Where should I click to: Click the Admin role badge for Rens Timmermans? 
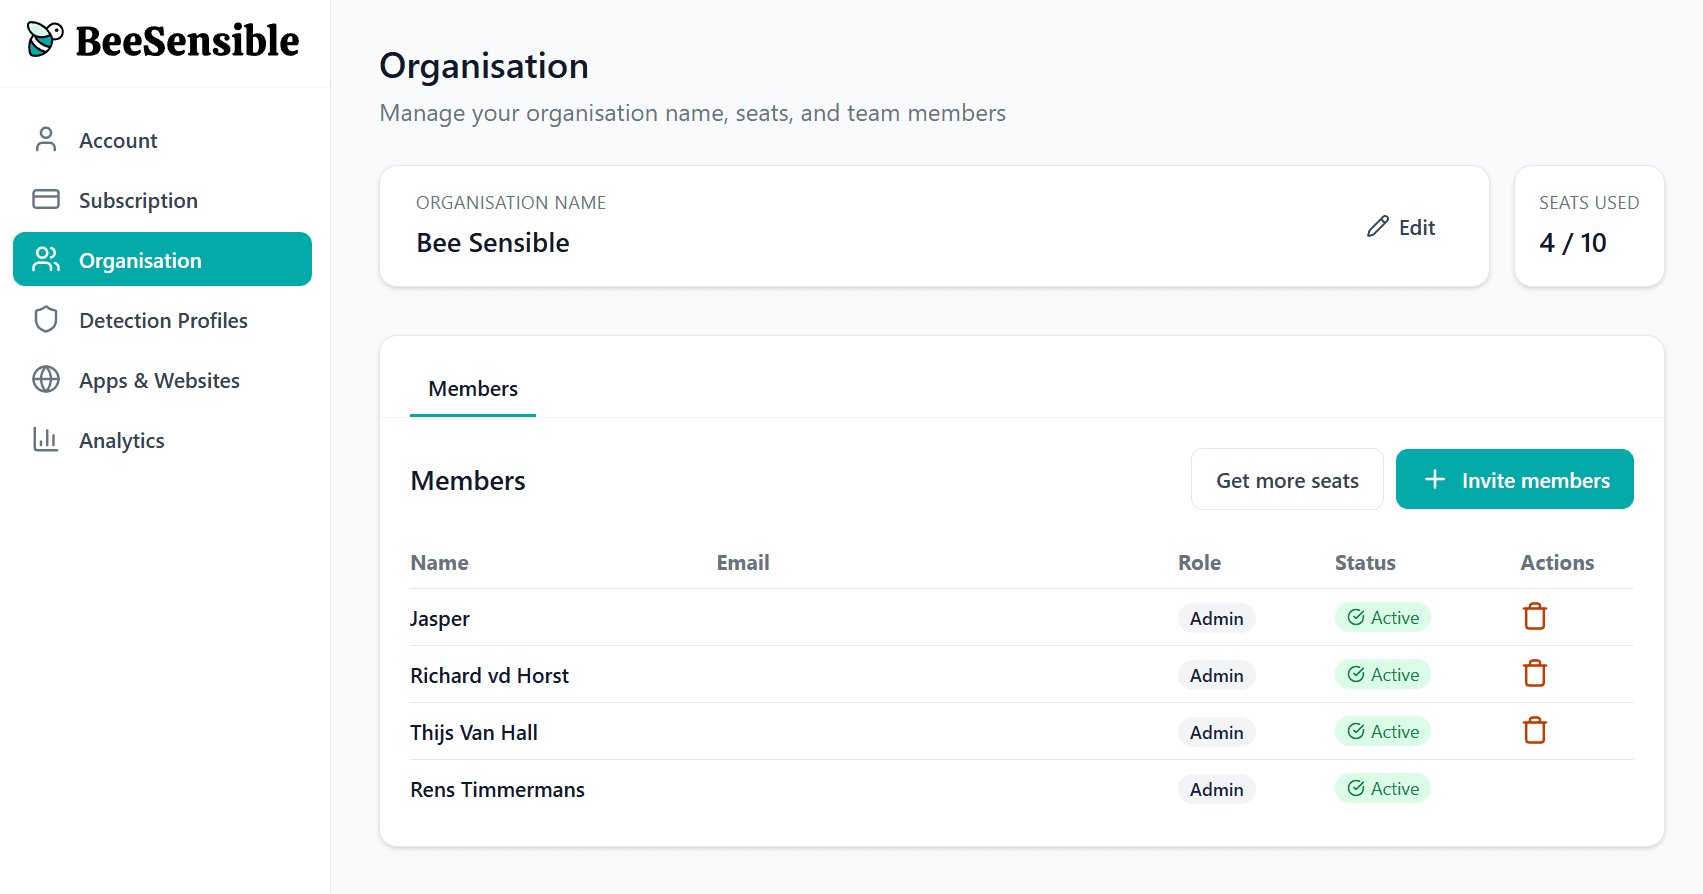(x=1216, y=790)
